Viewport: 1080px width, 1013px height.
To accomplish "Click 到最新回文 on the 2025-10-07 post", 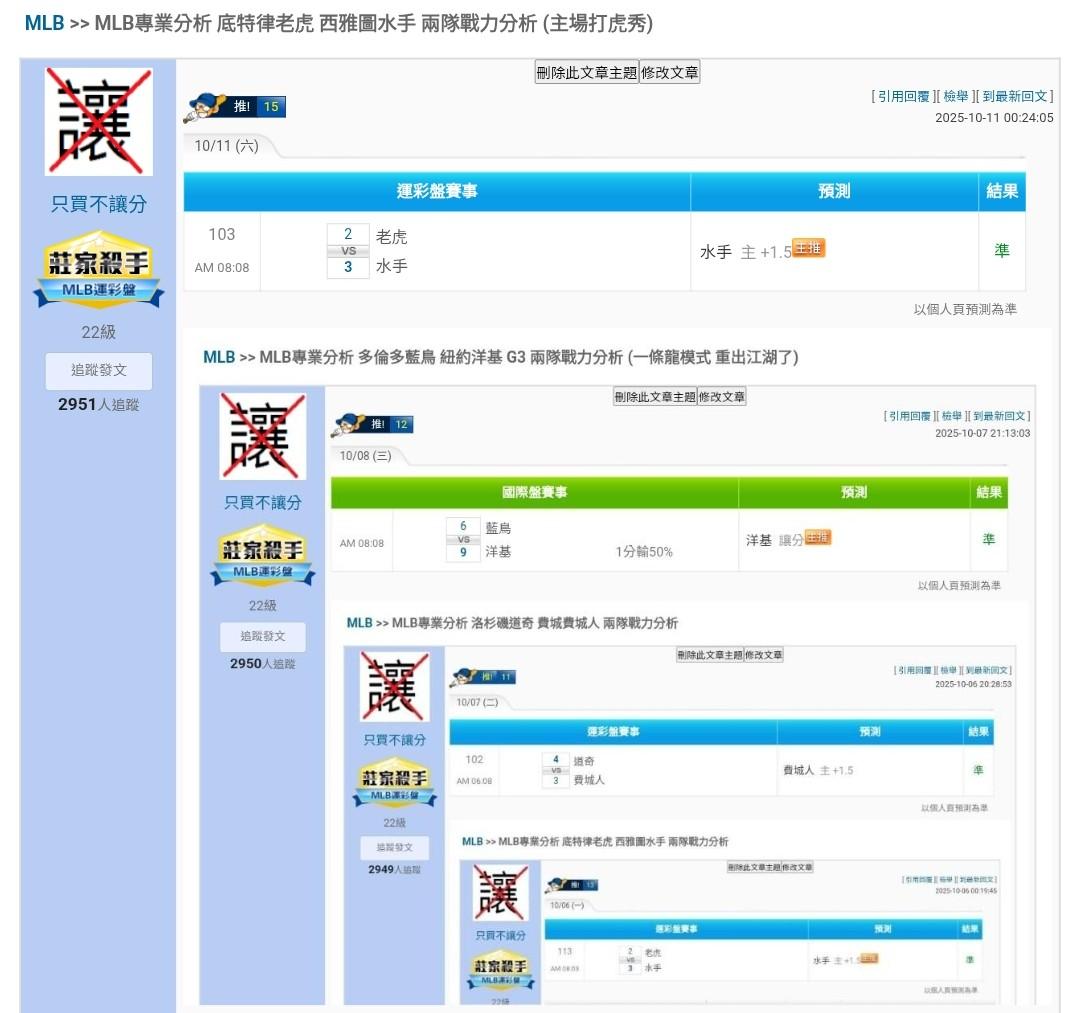I will click(x=999, y=416).
